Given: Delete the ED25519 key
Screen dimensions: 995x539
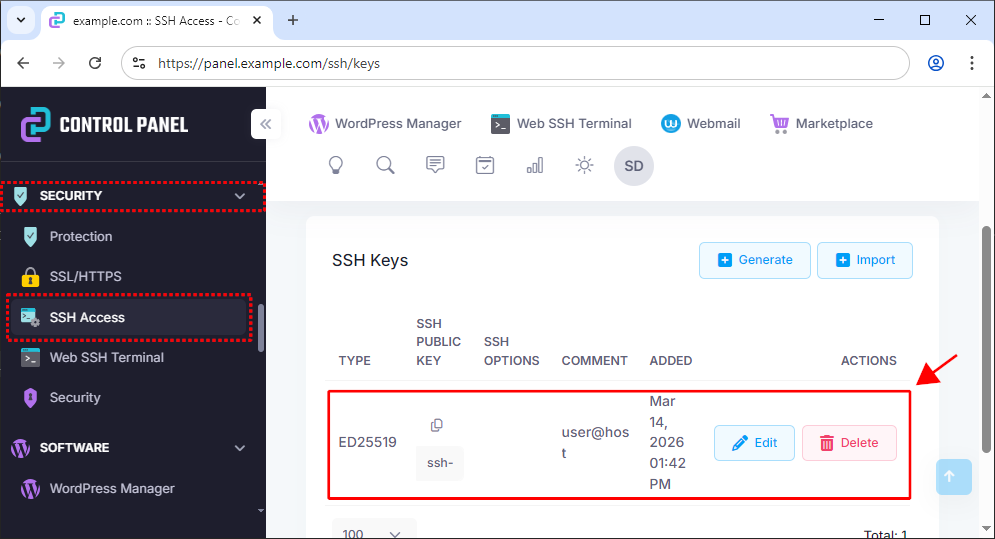Looking at the screenshot, I should (849, 443).
